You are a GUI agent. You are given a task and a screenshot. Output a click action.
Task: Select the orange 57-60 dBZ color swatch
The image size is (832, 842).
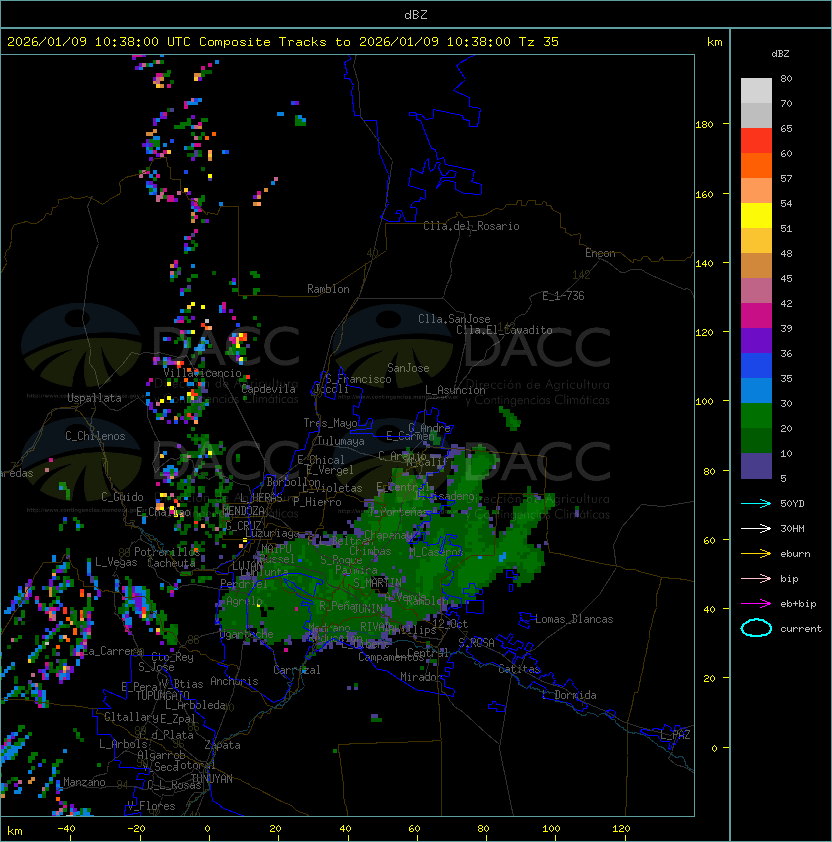click(756, 165)
